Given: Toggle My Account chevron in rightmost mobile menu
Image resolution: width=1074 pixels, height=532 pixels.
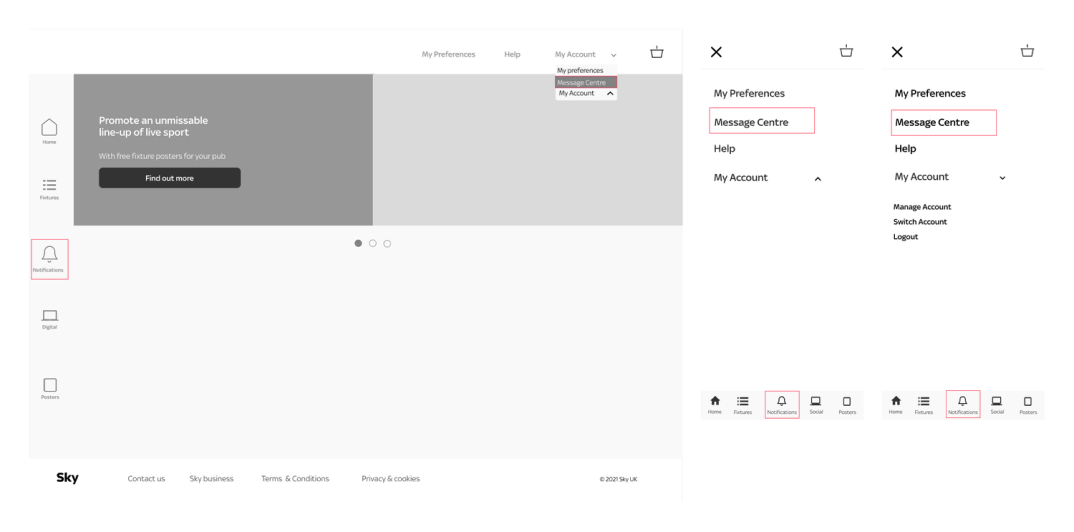Looking at the screenshot, I should 1002,178.
